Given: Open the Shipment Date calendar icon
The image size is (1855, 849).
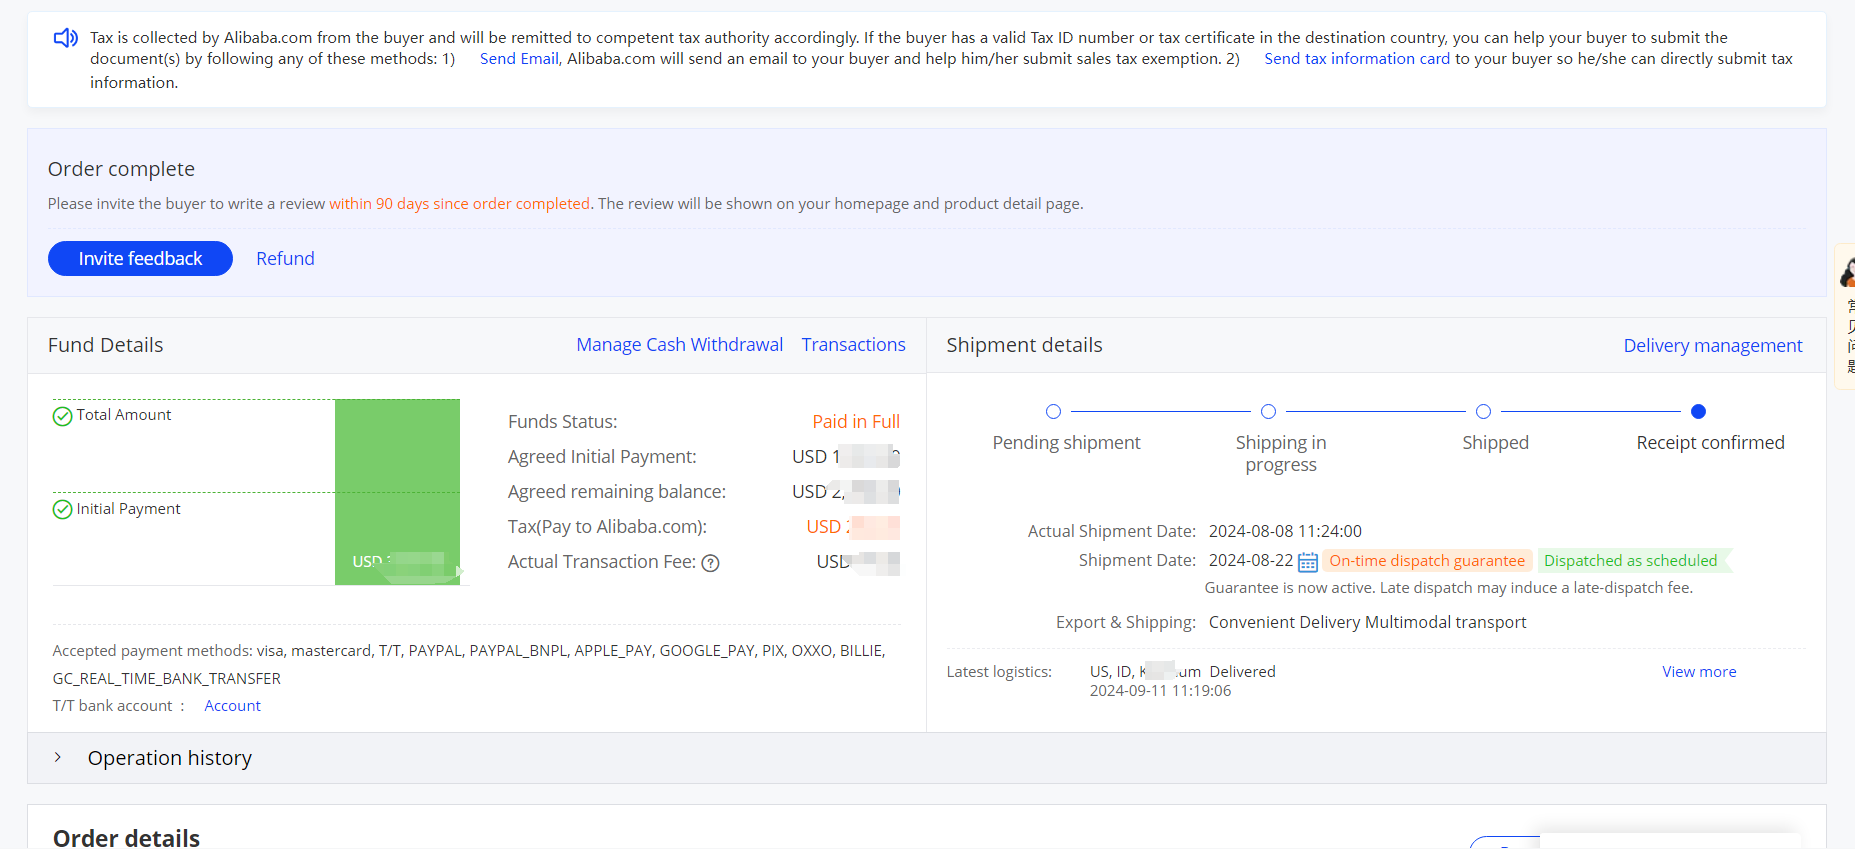Looking at the screenshot, I should pyautogui.click(x=1307, y=562).
